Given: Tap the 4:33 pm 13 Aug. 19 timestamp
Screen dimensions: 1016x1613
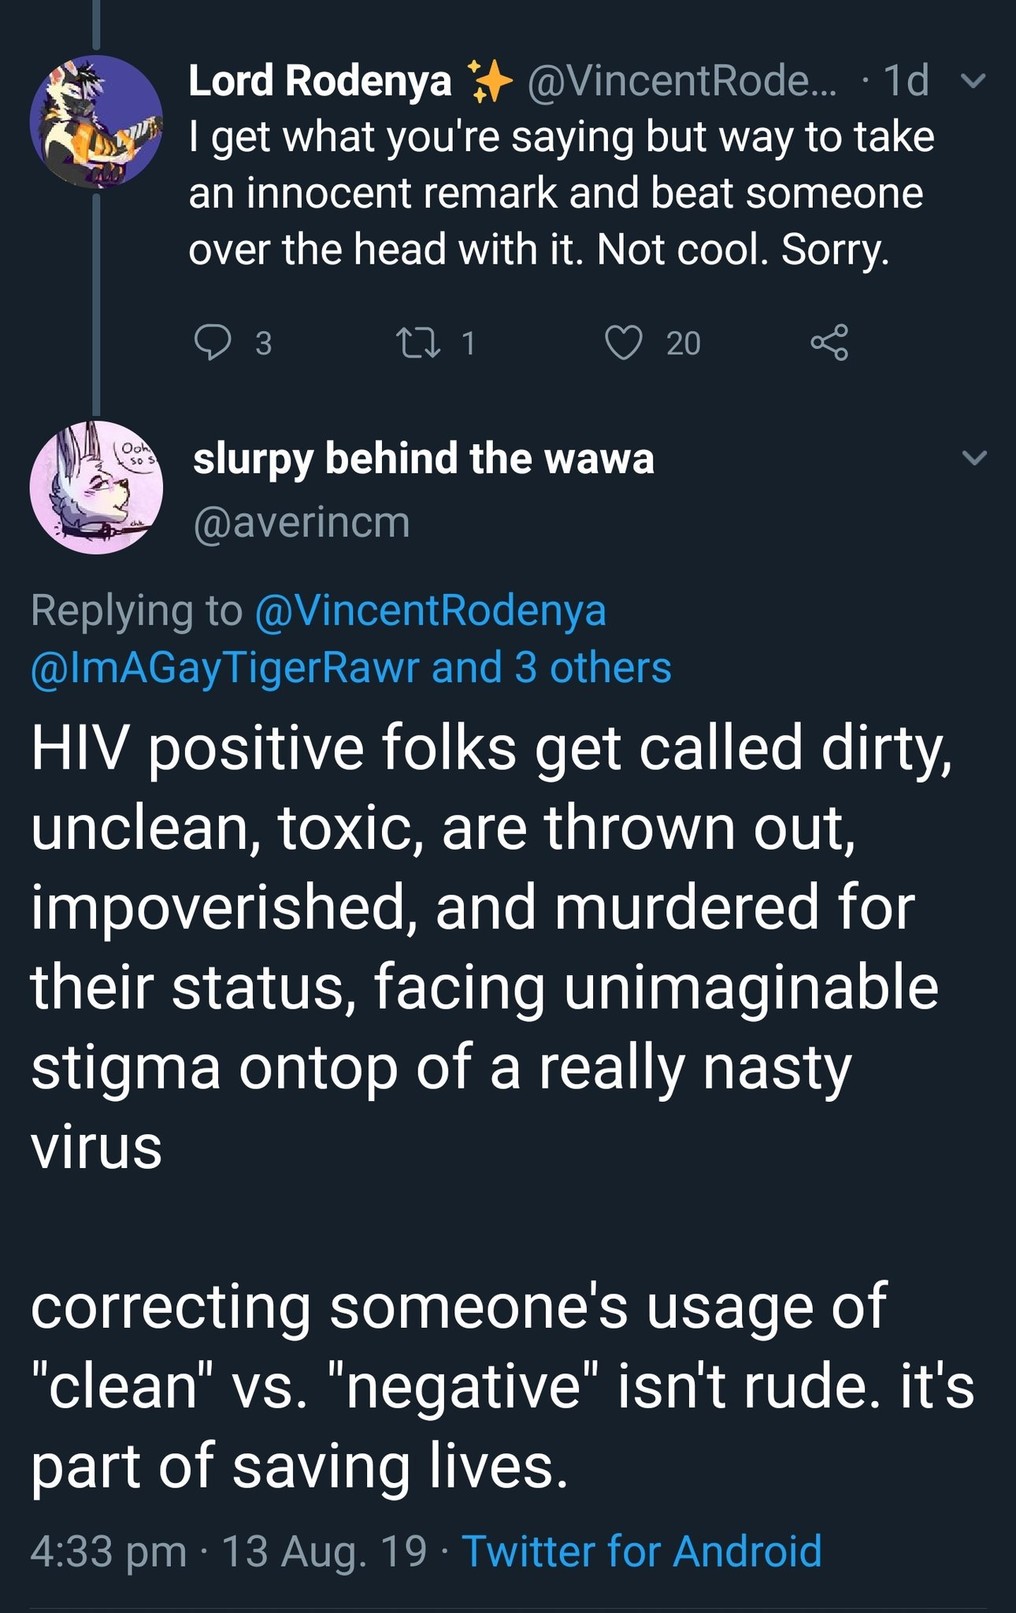Looking at the screenshot, I should pyautogui.click(x=228, y=1551).
